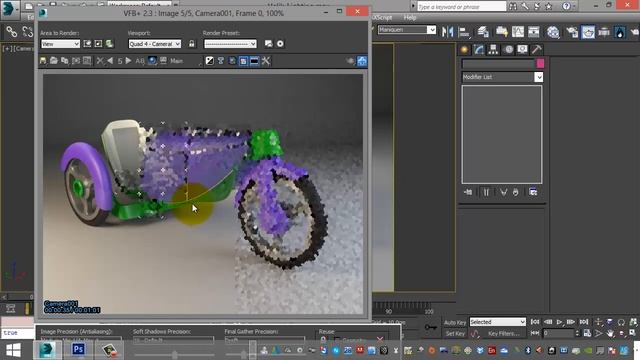Click the search binoculars icon in title bar
The image size is (640, 360).
513,6
